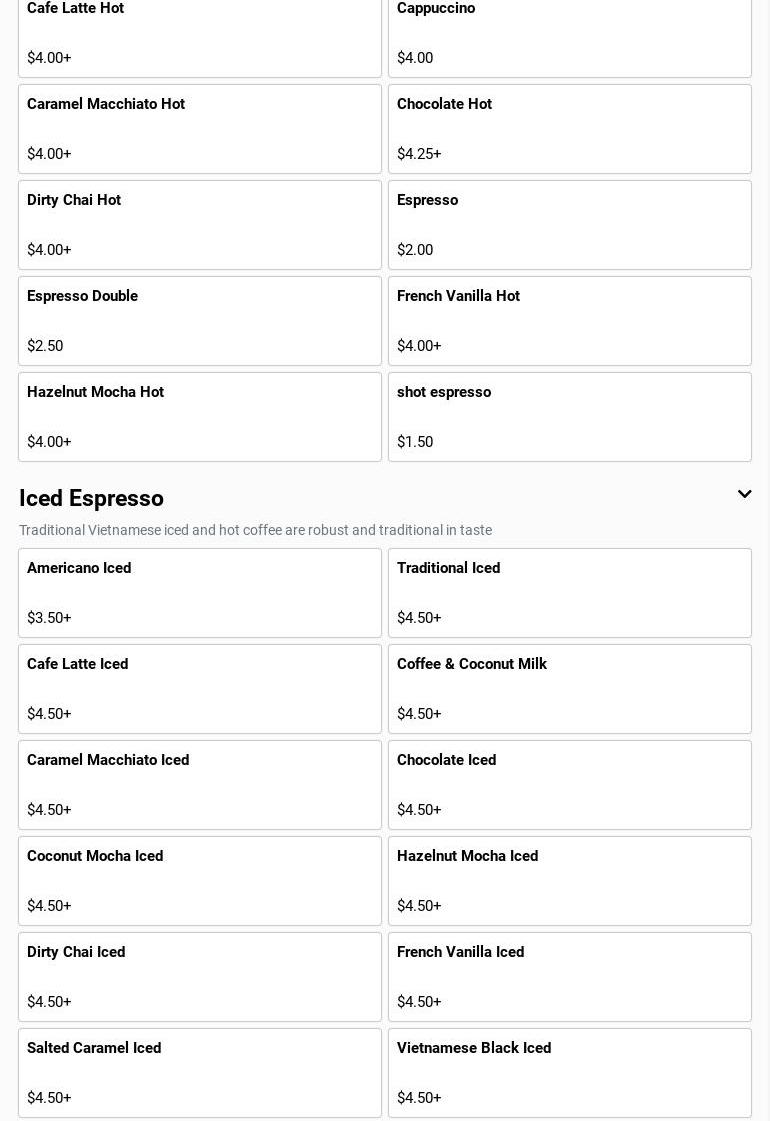
Task: Open French Vanilla Hot option
Action: pos(569,321)
